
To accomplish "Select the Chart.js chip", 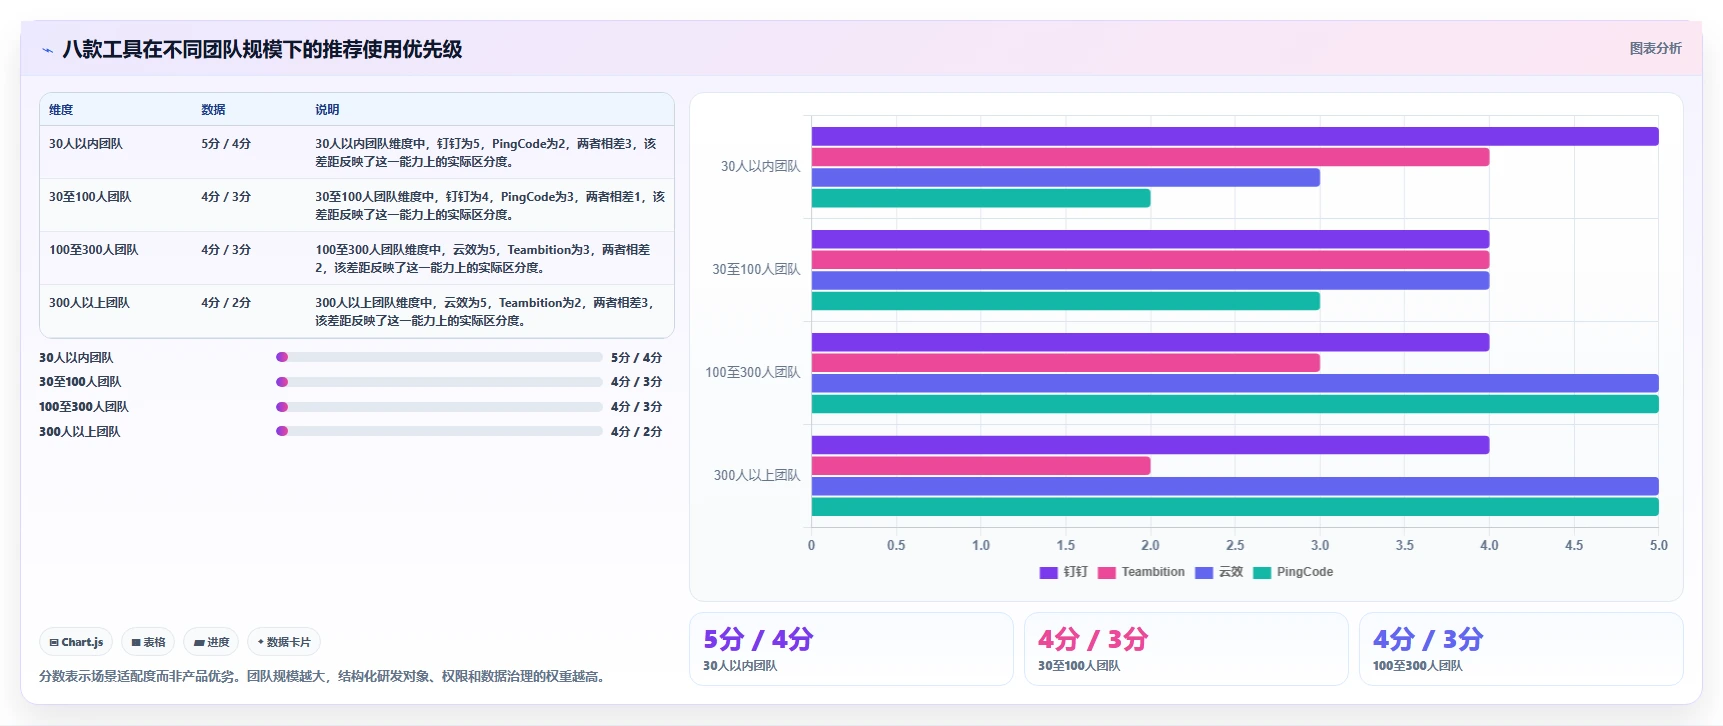I will click(x=76, y=642).
